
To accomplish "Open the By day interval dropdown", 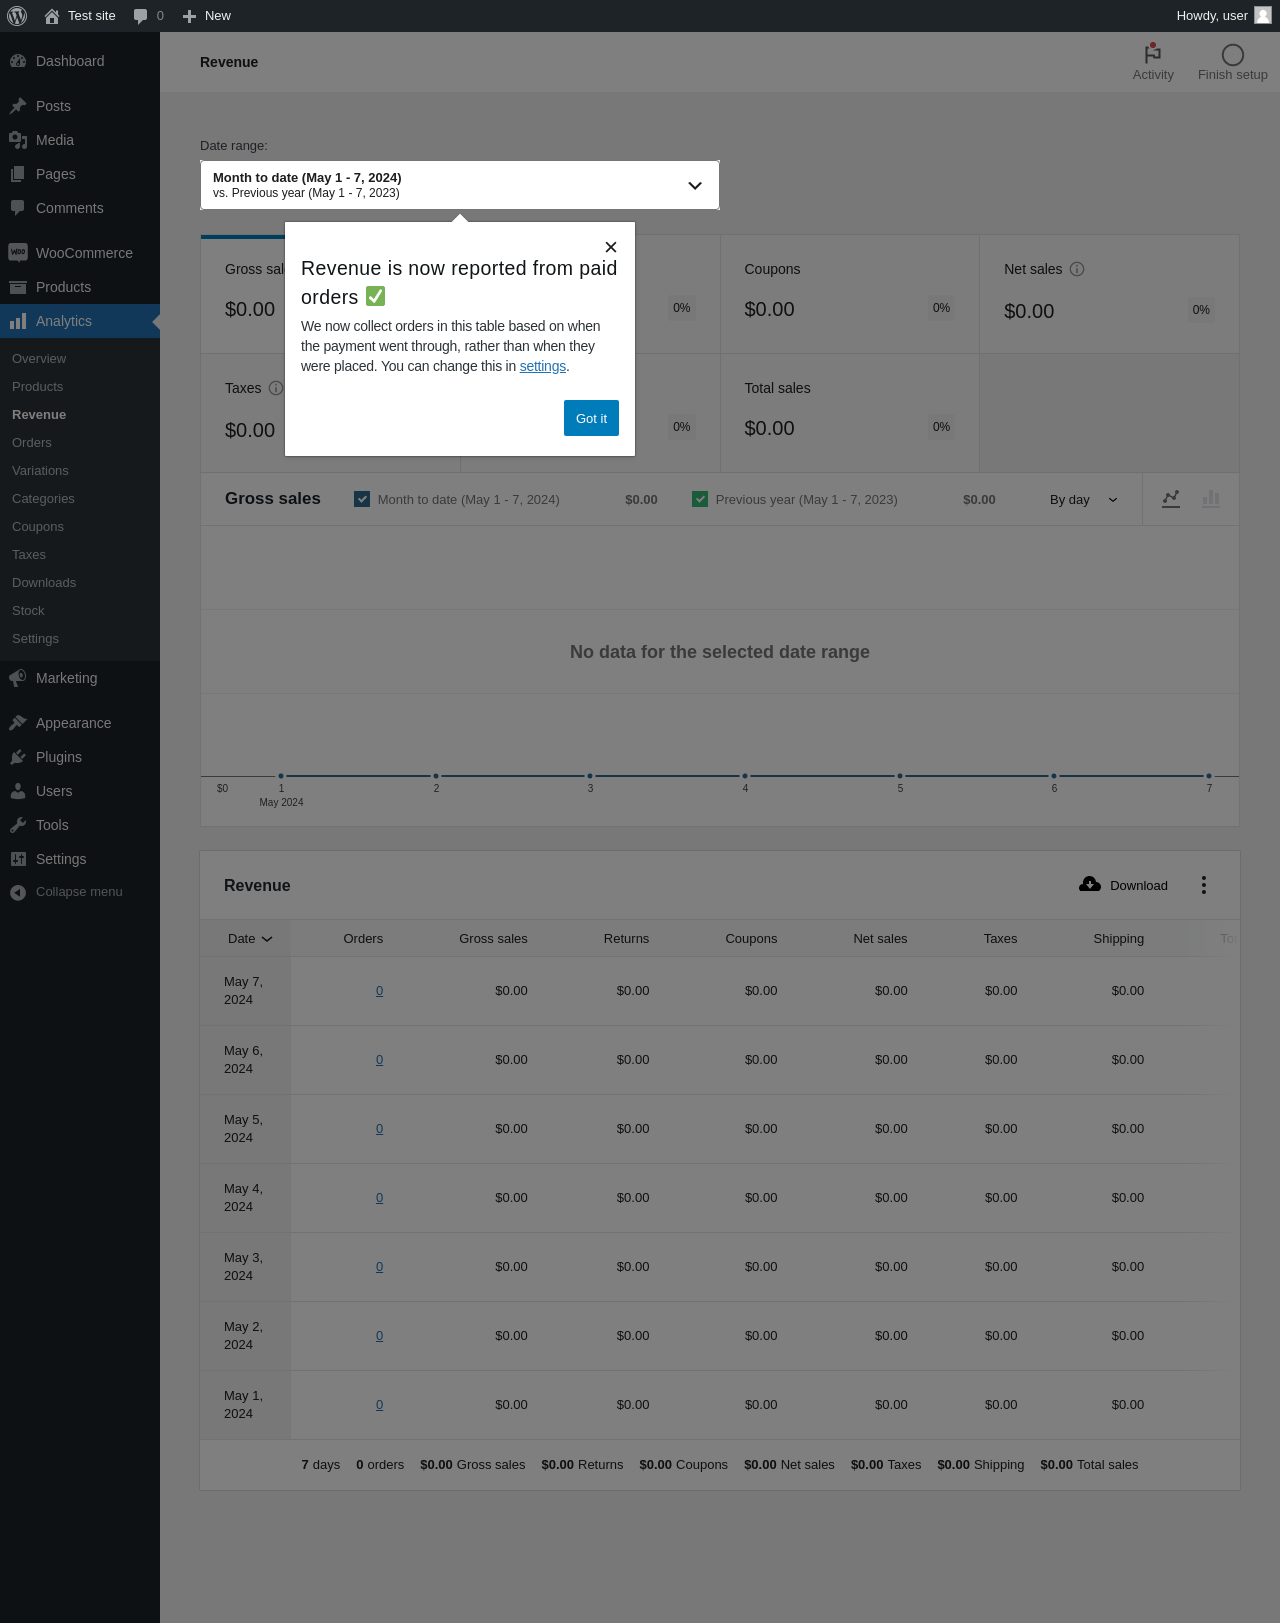I will coord(1084,499).
